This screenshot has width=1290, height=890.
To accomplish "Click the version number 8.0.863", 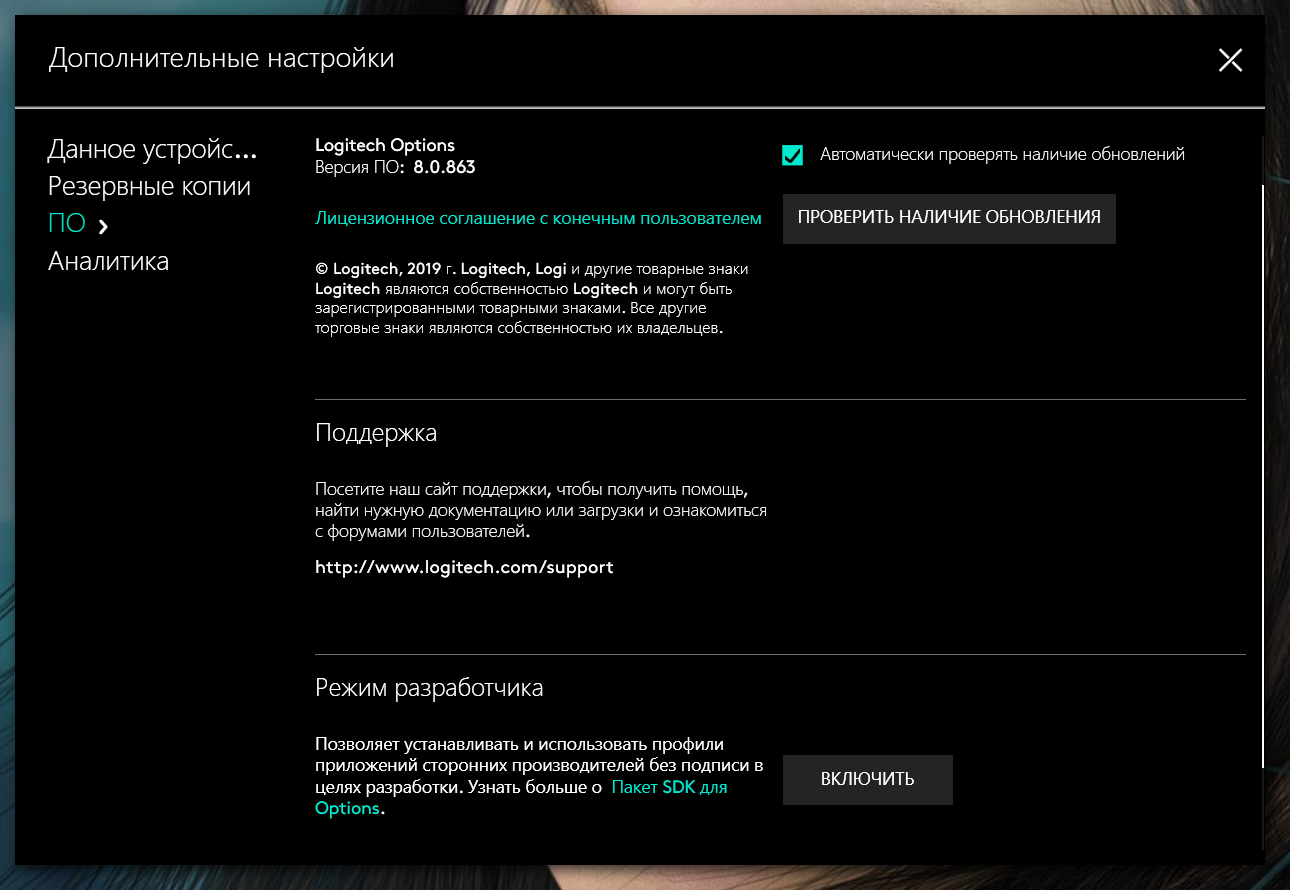I will pyautogui.click(x=444, y=167).
